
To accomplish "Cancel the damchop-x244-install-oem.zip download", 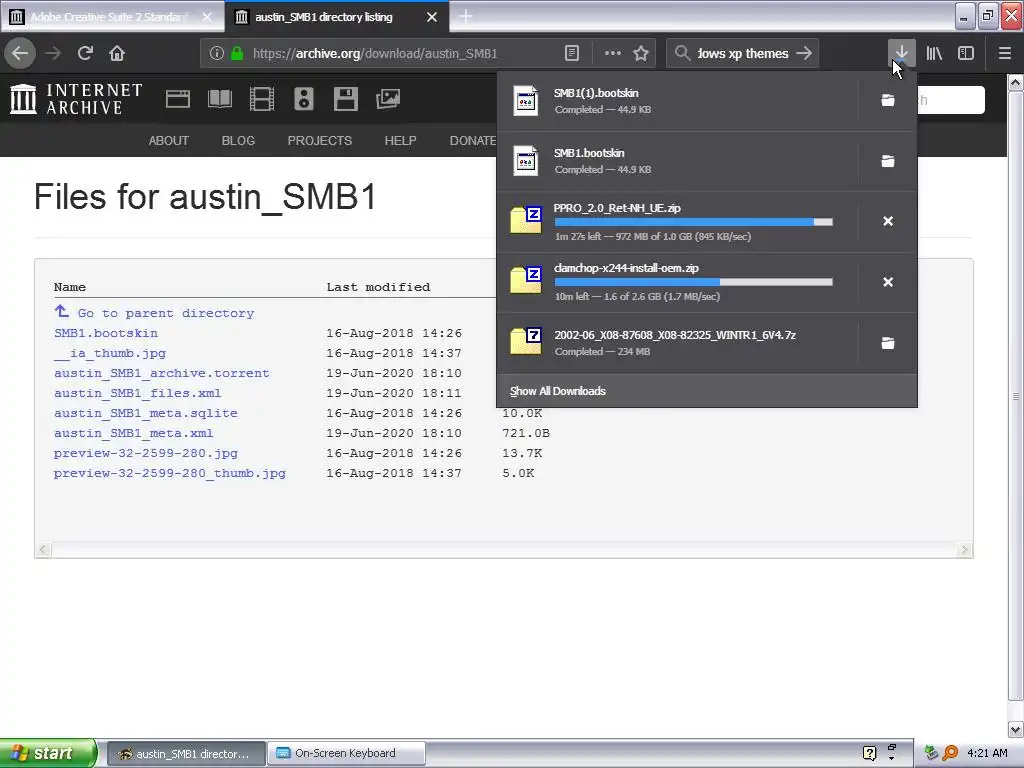I will 888,281.
